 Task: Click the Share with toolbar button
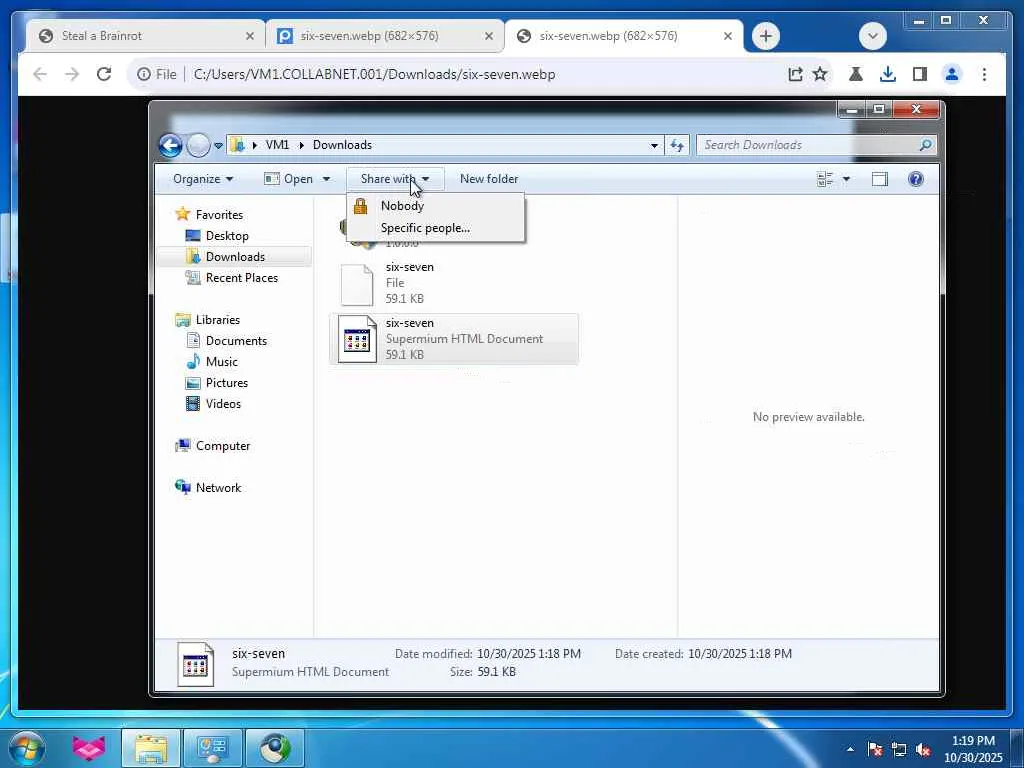click(395, 179)
